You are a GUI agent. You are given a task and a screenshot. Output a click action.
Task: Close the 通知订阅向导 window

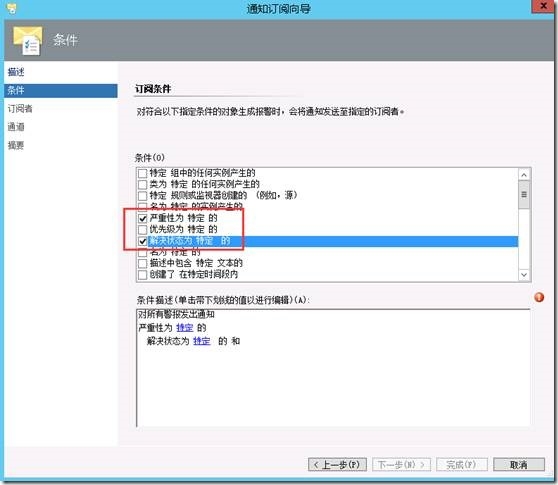click(x=543, y=6)
